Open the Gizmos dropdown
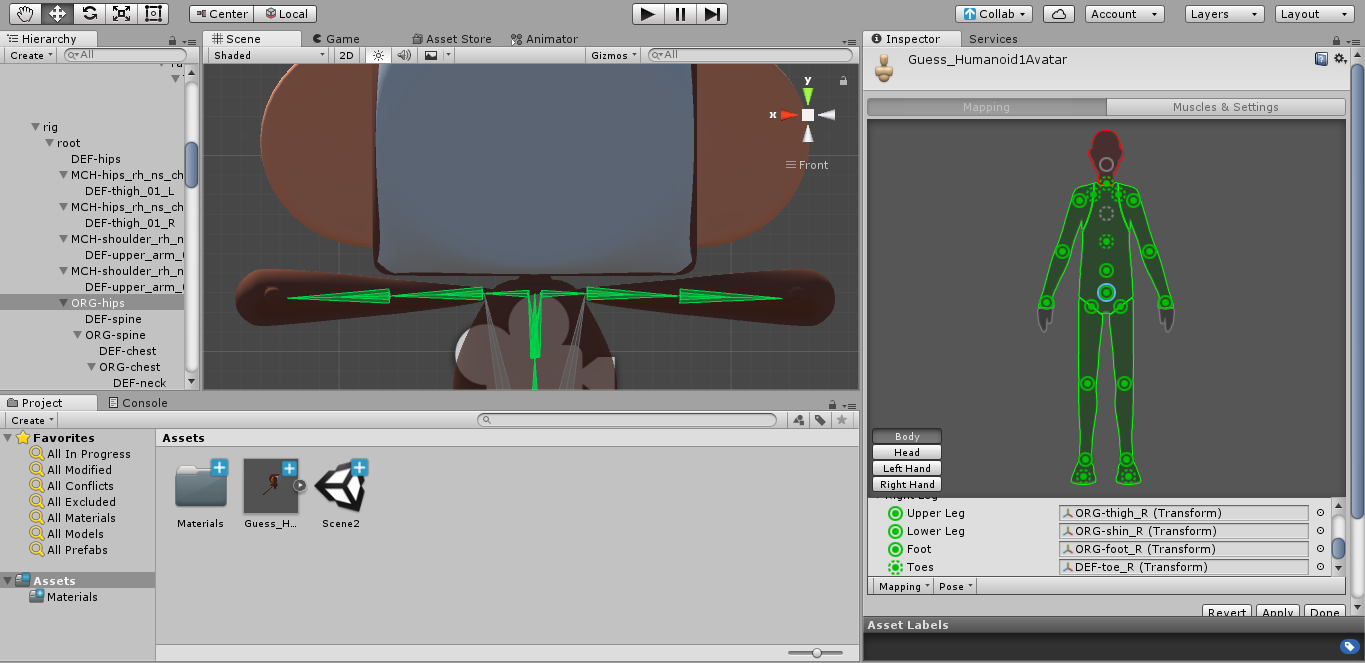 (614, 56)
